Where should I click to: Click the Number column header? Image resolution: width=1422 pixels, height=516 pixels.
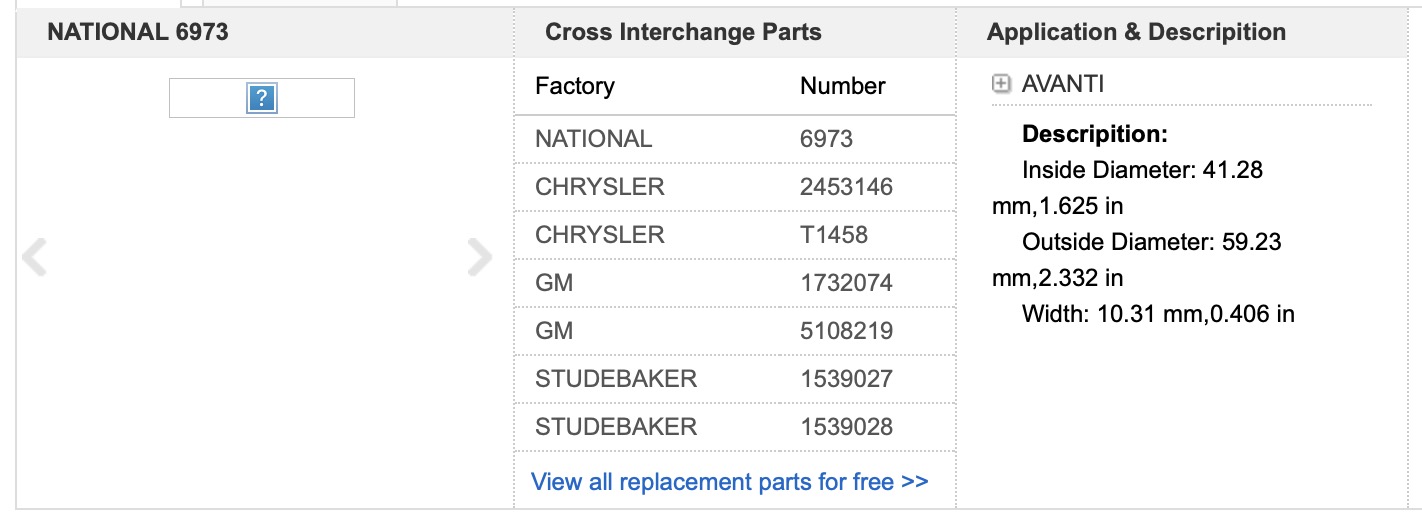tap(842, 86)
